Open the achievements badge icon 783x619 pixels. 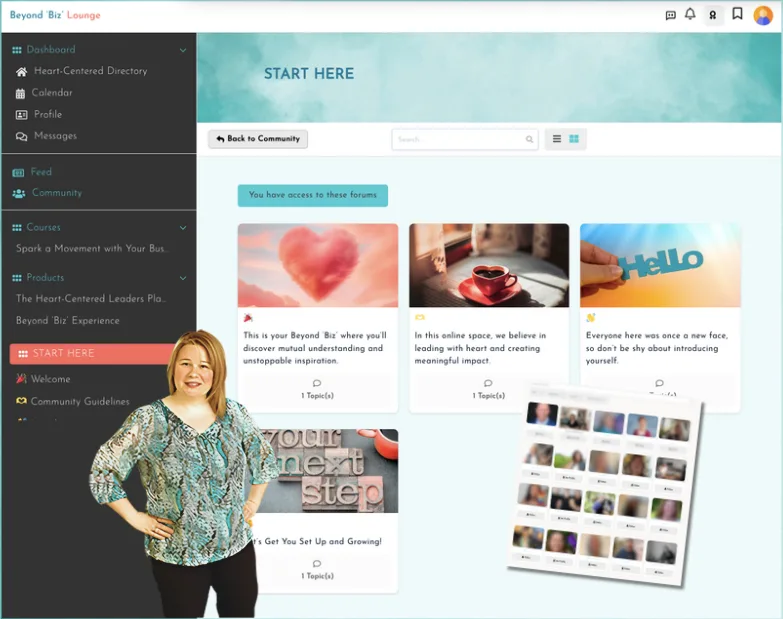coord(713,15)
